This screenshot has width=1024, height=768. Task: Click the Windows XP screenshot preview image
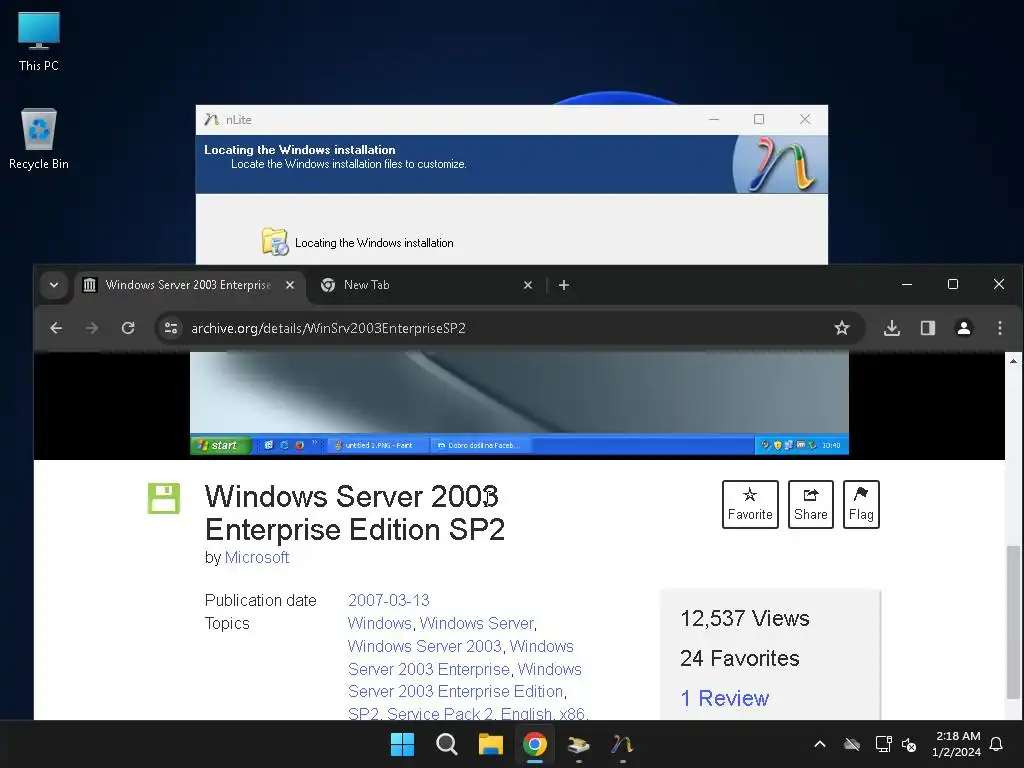tap(519, 403)
